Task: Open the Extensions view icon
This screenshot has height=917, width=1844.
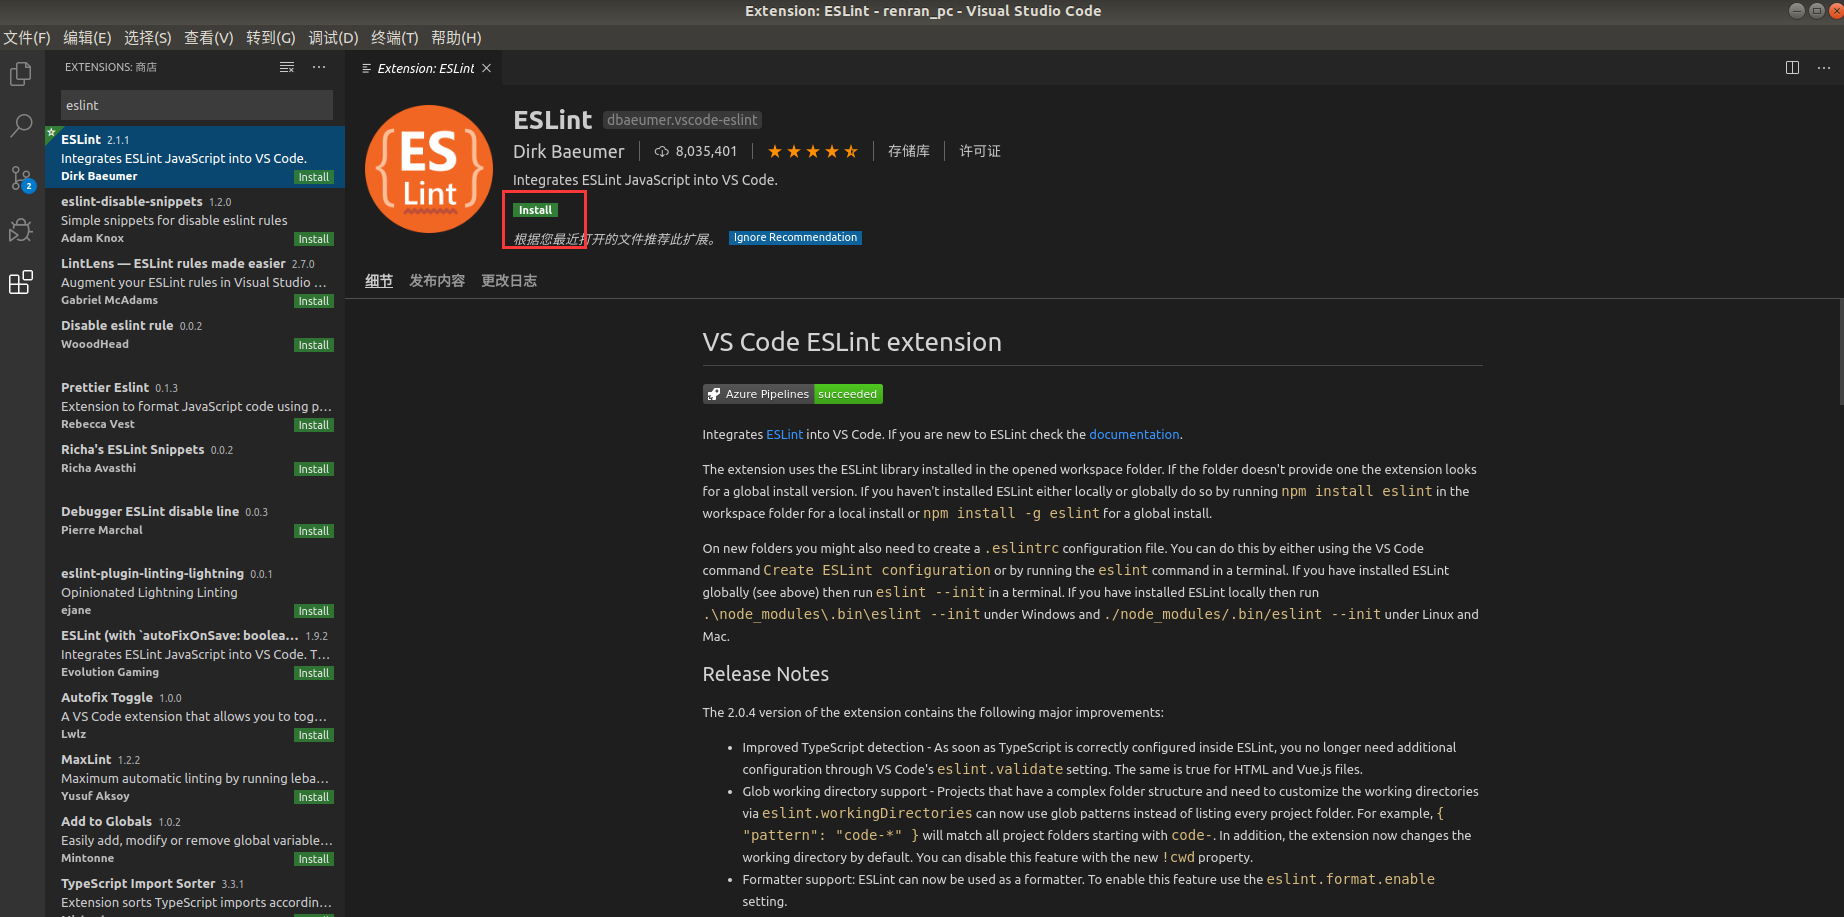Action: (x=21, y=282)
